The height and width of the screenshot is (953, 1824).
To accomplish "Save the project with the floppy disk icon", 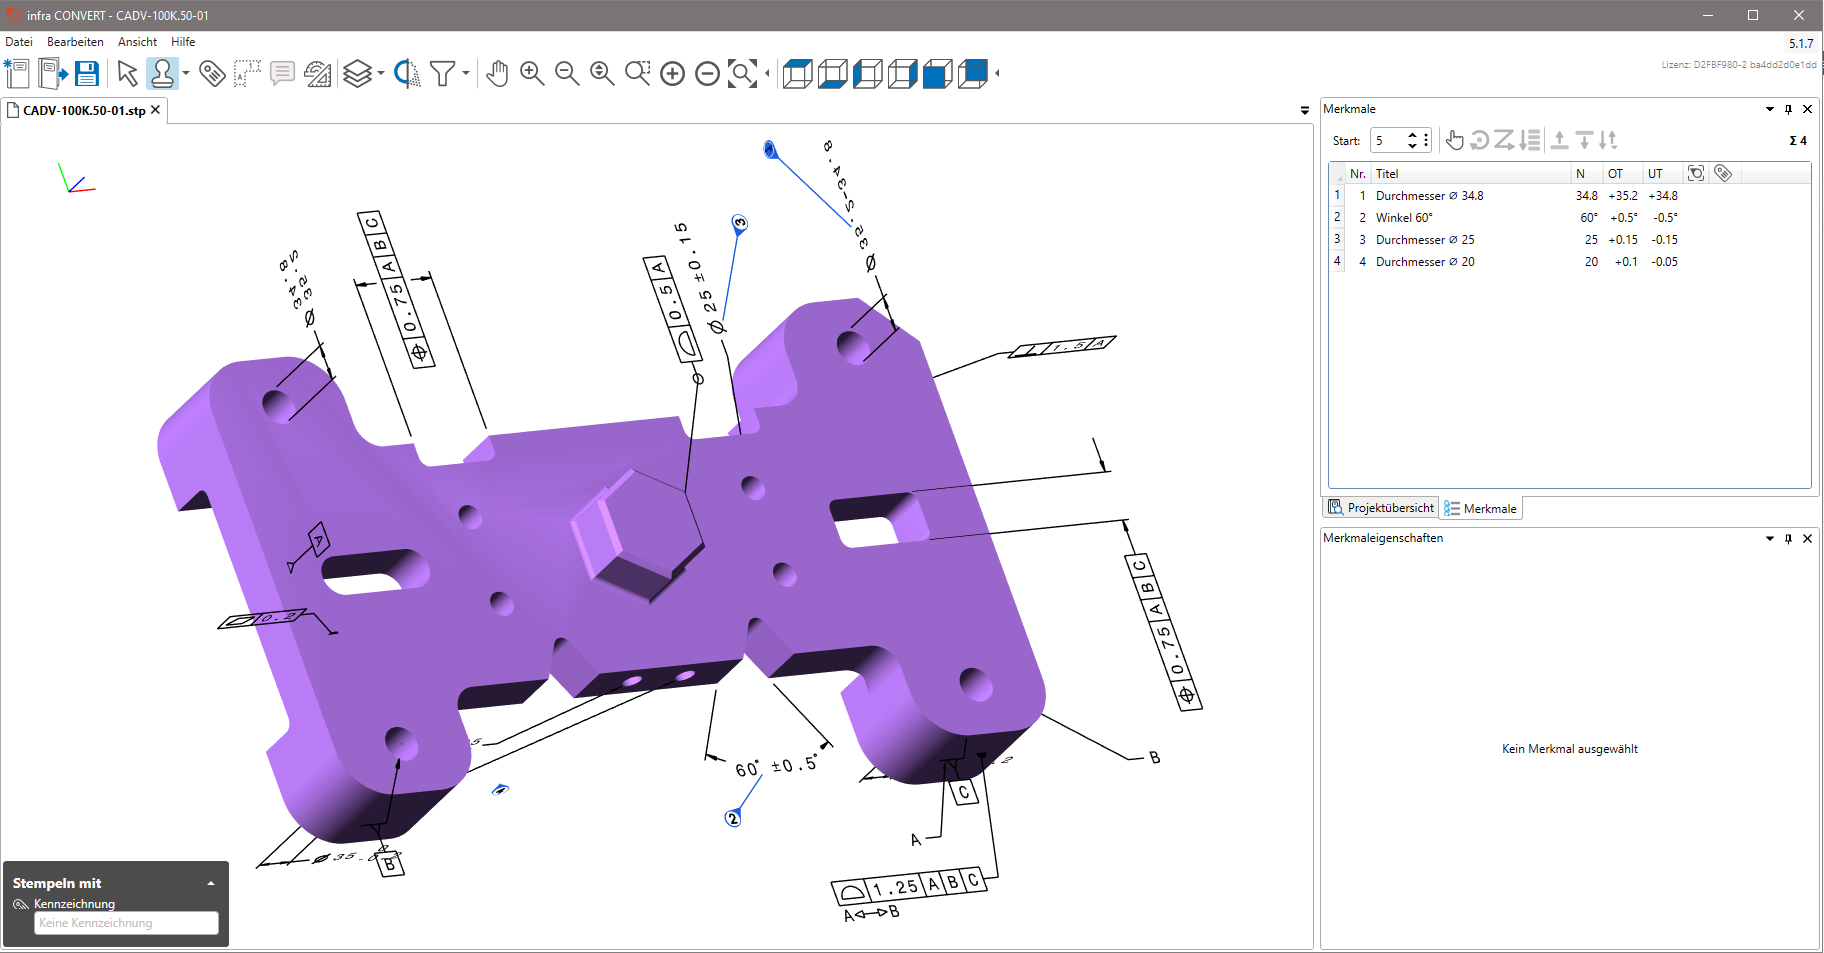I will 87,73.
